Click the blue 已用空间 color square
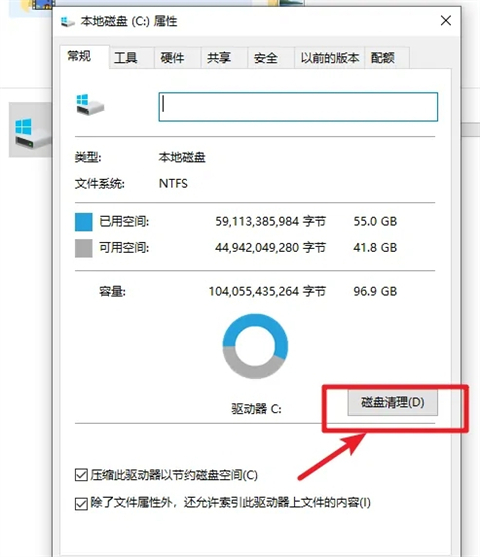This screenshot has height=557, width=480. (x=83, y=222)
